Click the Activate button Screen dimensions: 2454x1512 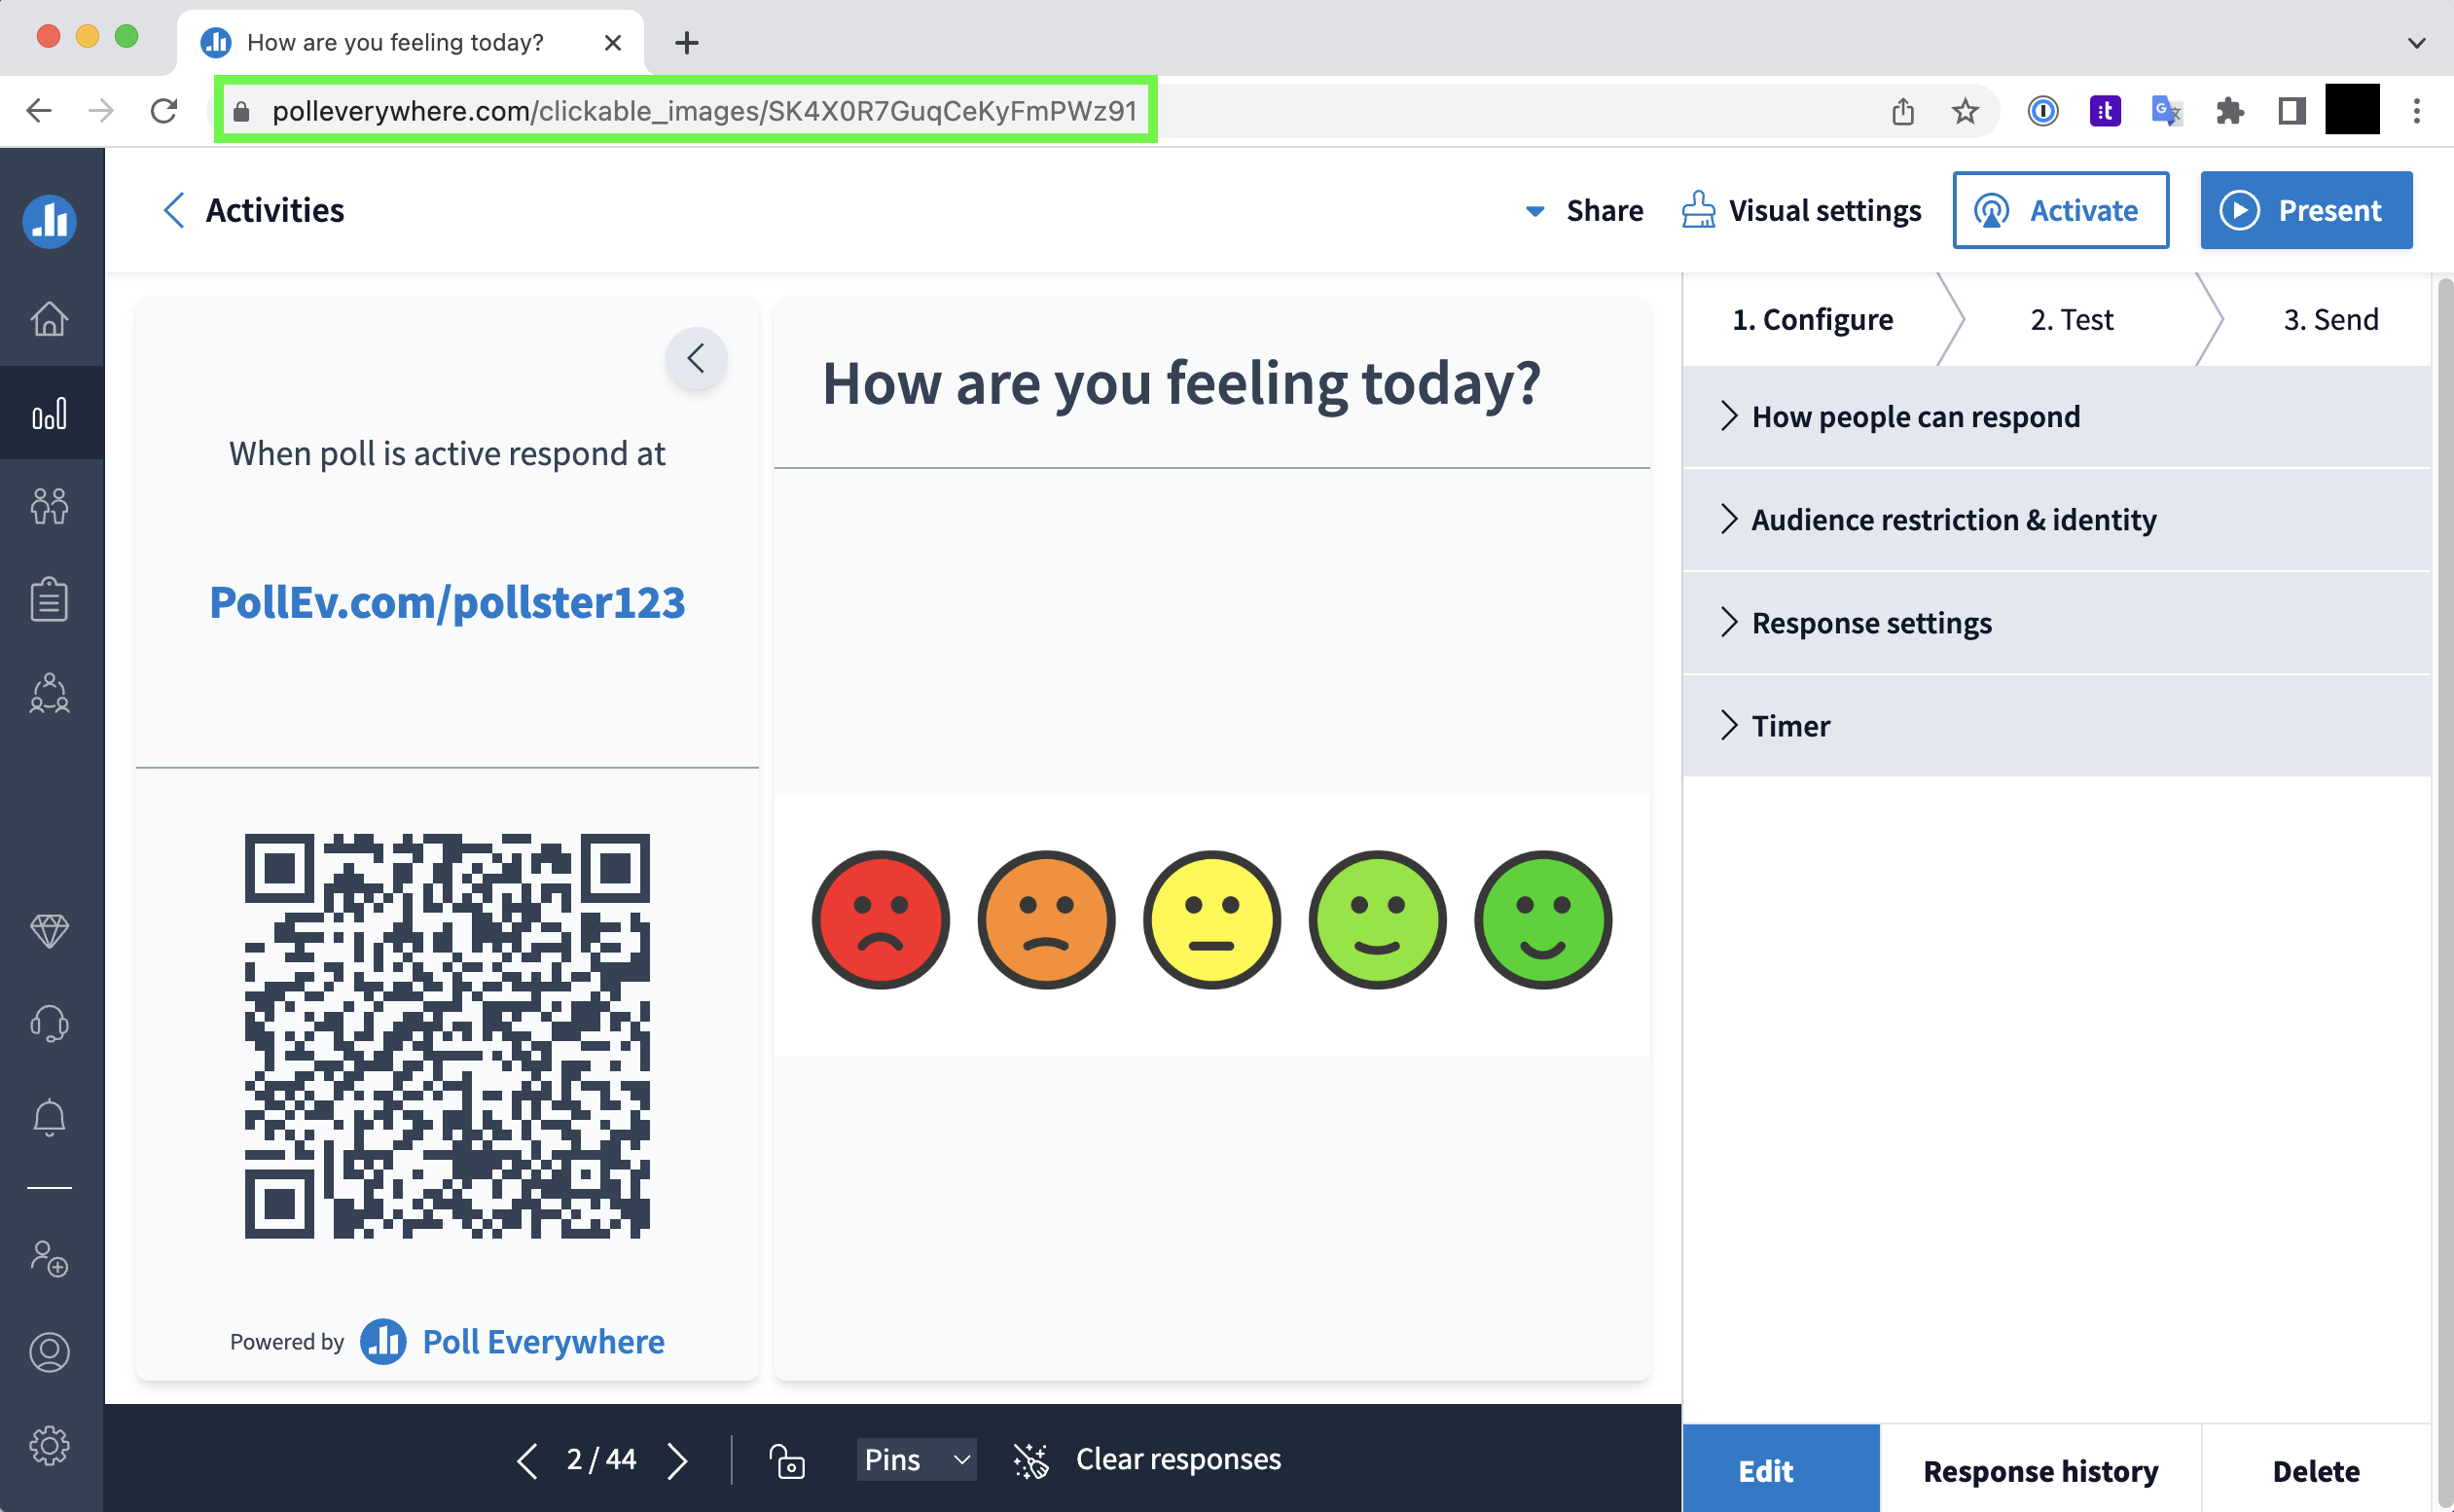coord(2060,210)
